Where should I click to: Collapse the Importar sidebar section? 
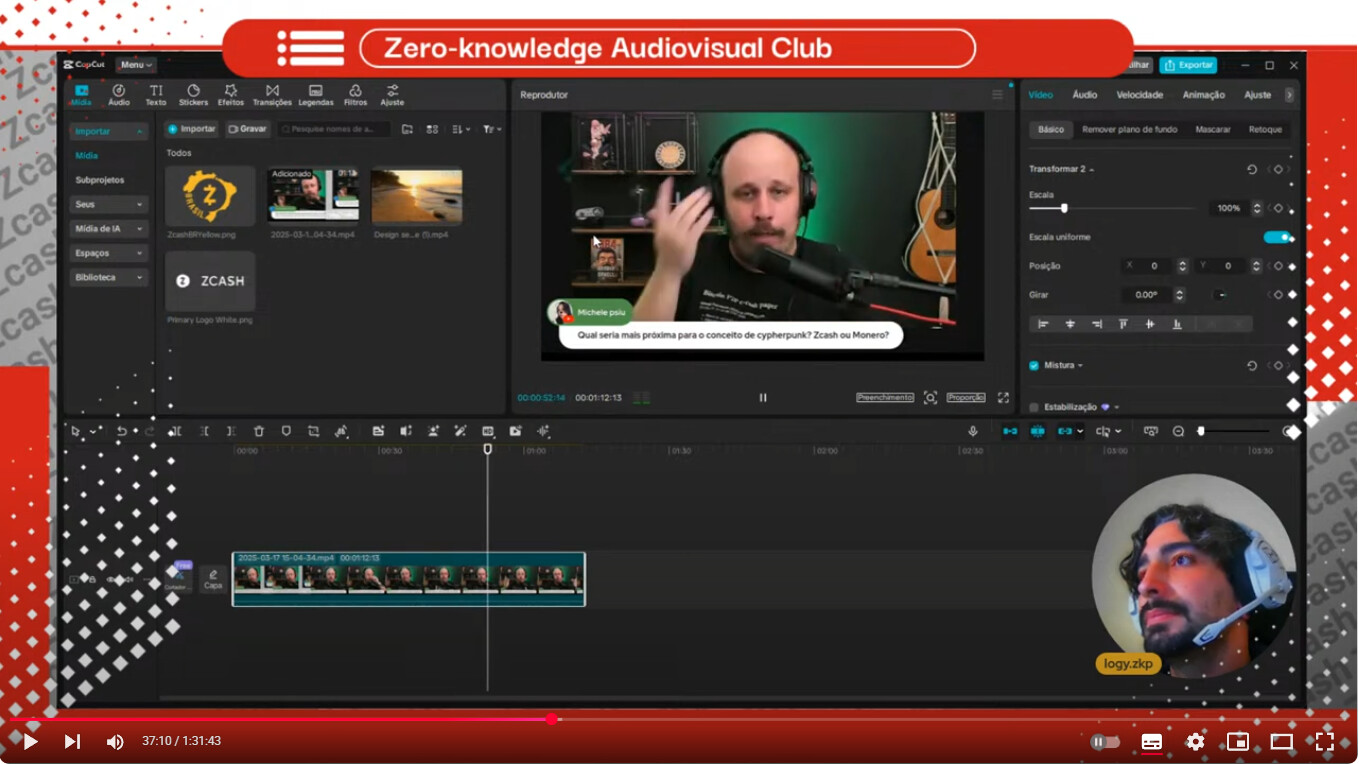(108, 131)
